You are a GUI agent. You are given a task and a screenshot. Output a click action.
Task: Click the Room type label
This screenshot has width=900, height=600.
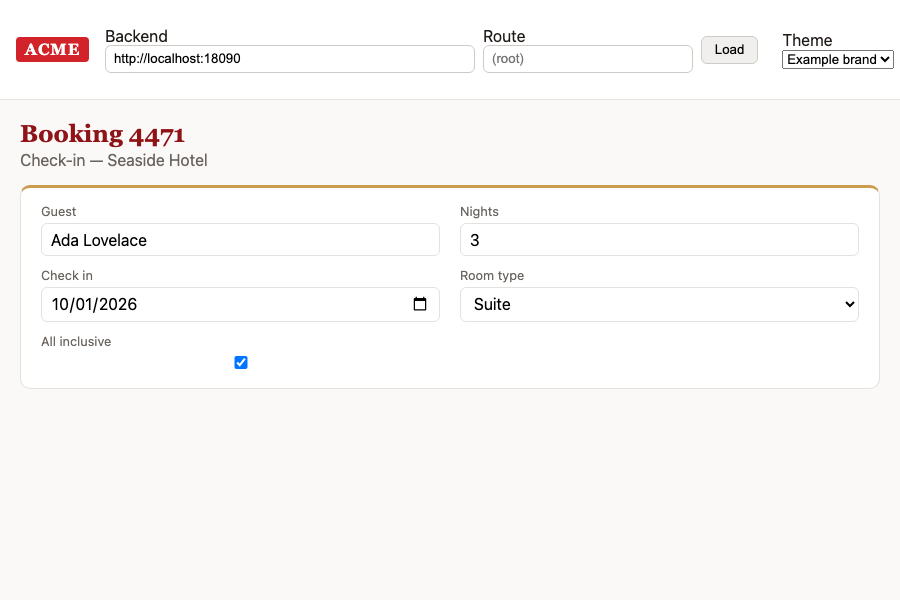(492, 276)
